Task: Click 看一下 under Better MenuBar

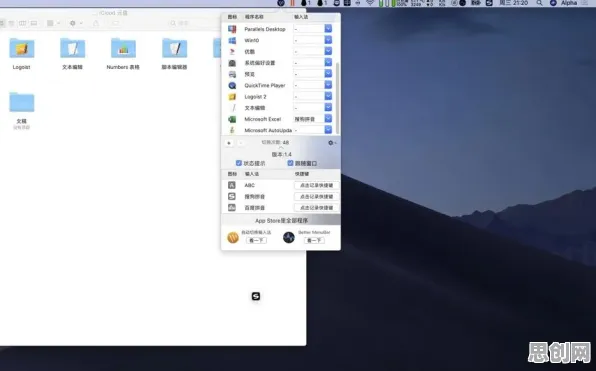Action: [314, 240]
